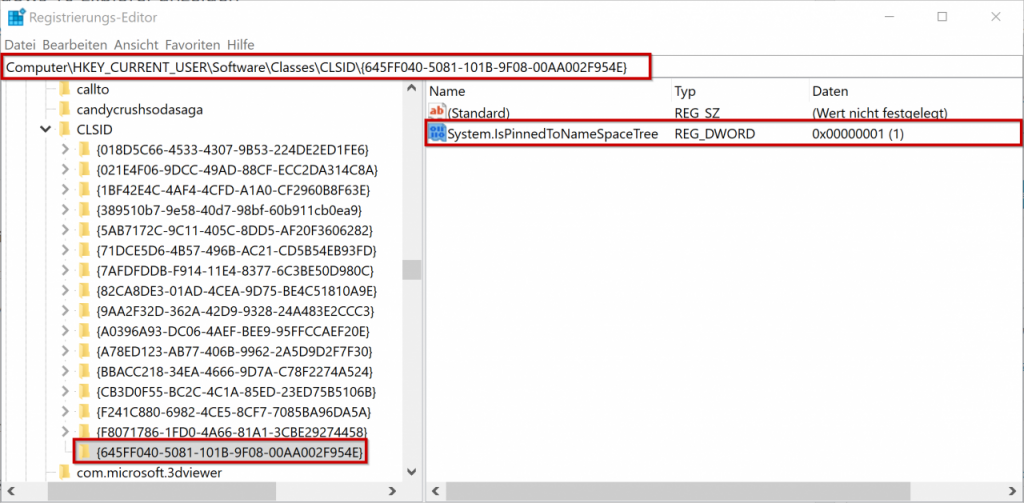
Task: Click the System.IsPinnedToNameSpaceTree DWORD icon
Action: click(x=436, y=134)
